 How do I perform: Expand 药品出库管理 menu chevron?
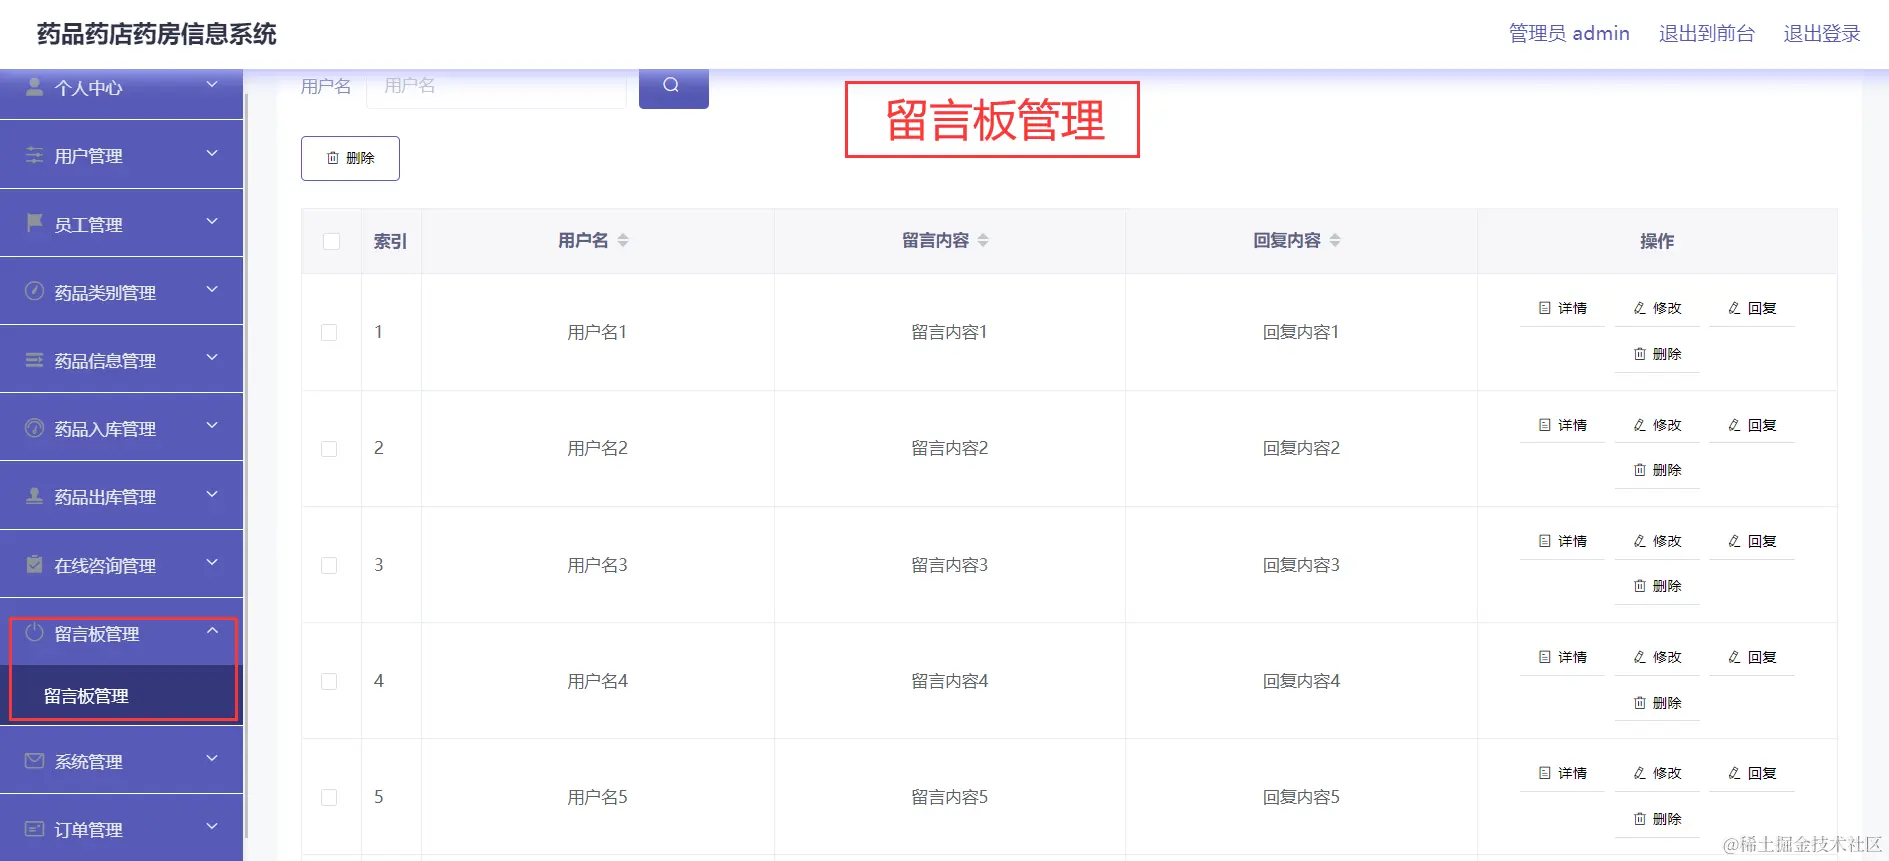point(212,494)
